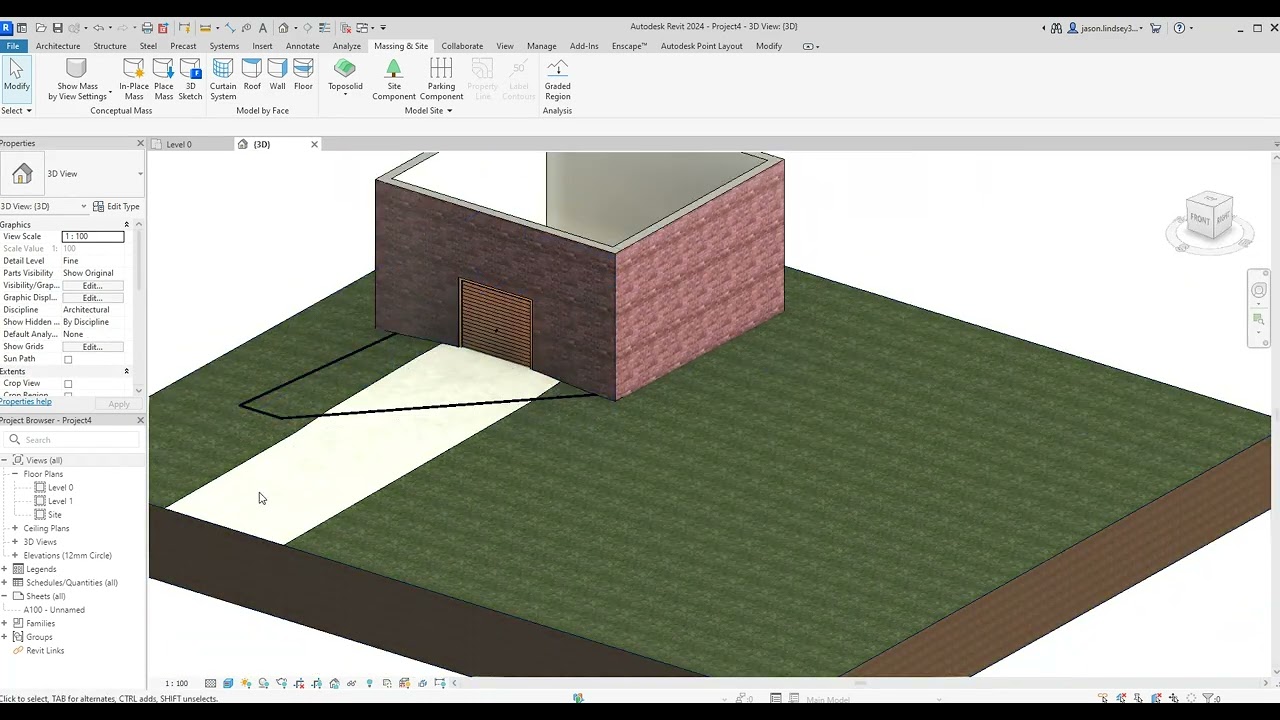This screenshot has height=720, width=1280.
Task: Click Edit button for Visibility/Graphics overrides
Action: coord(92,286)
